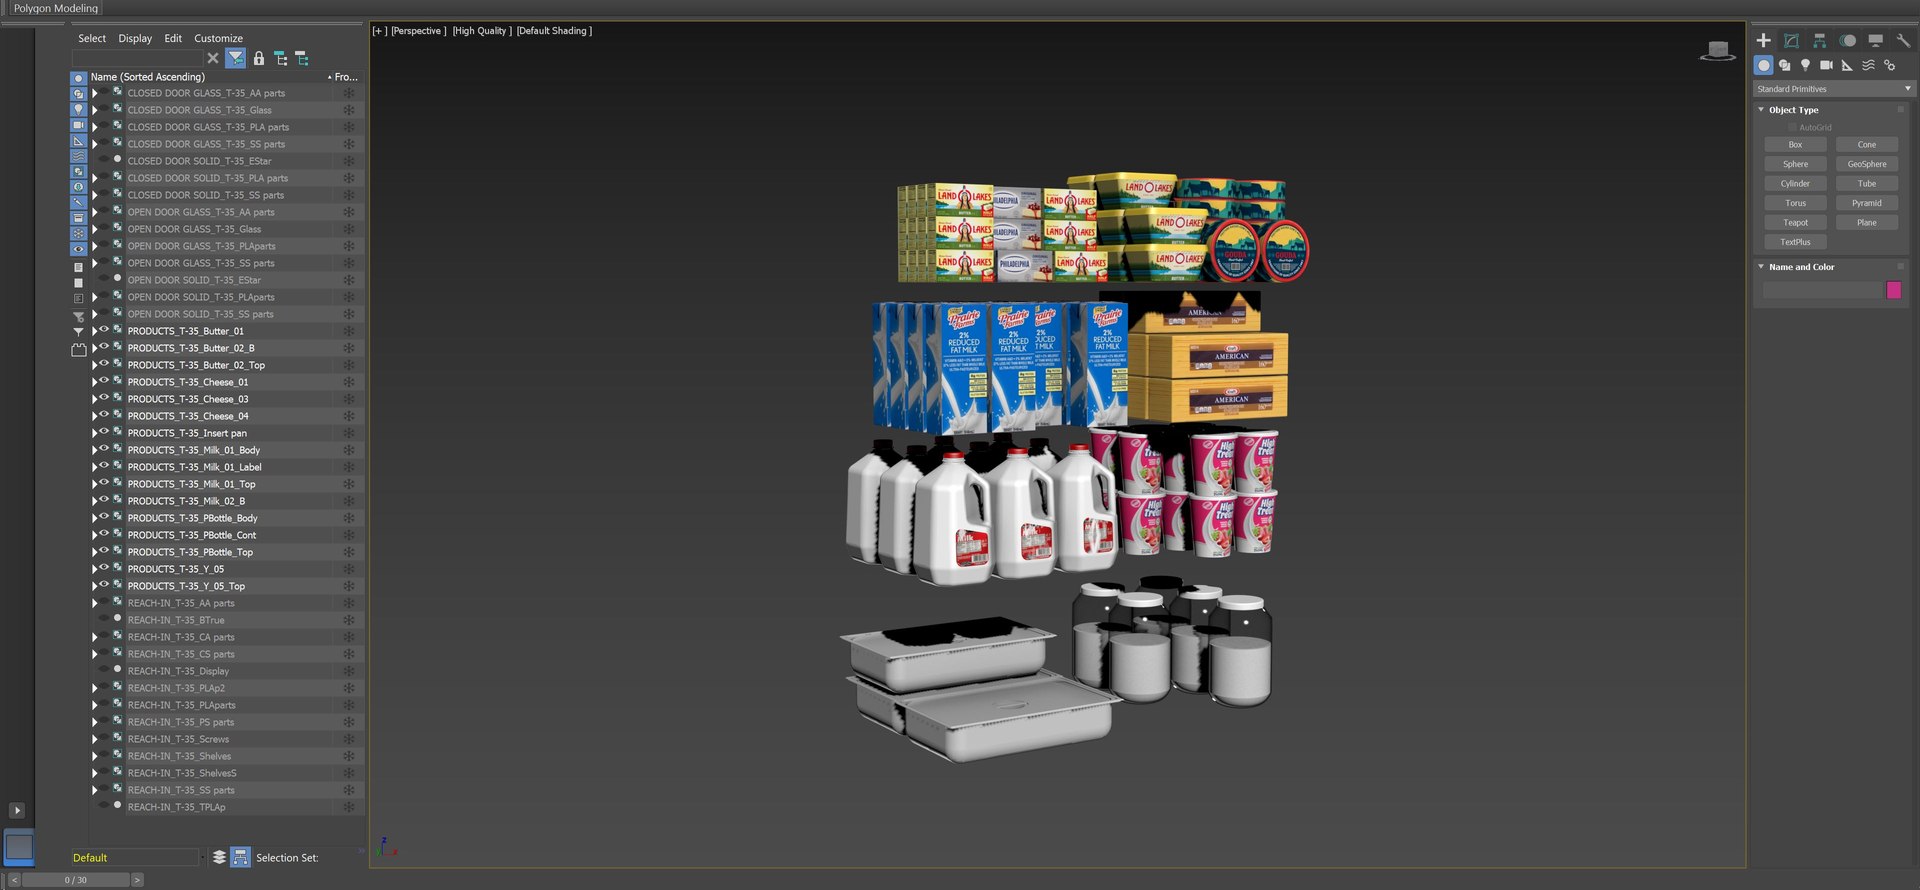Open the Edit menu in Scene Explorer
This screenshot has height=890, width=1920.
(x=173, y=38)
